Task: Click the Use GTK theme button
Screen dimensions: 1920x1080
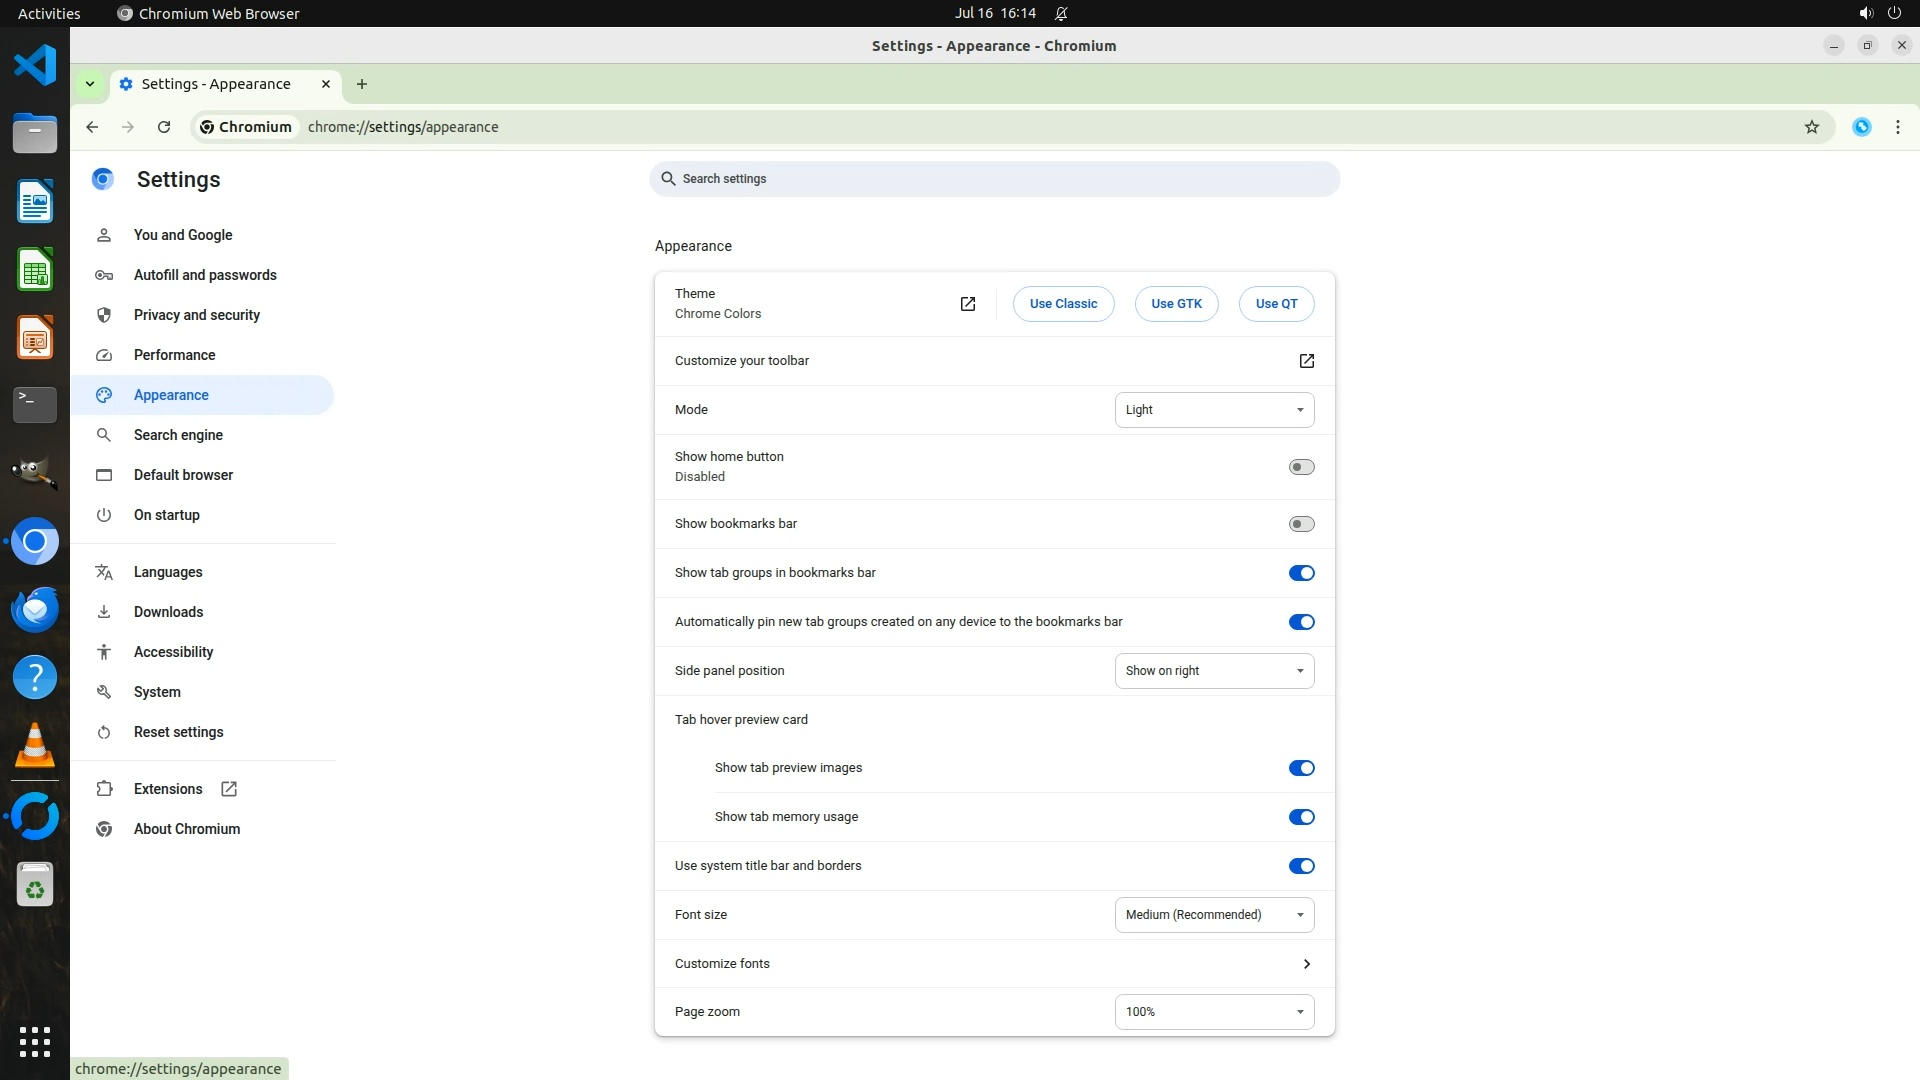Action: pyautogui.click(x=1176, y=304)
